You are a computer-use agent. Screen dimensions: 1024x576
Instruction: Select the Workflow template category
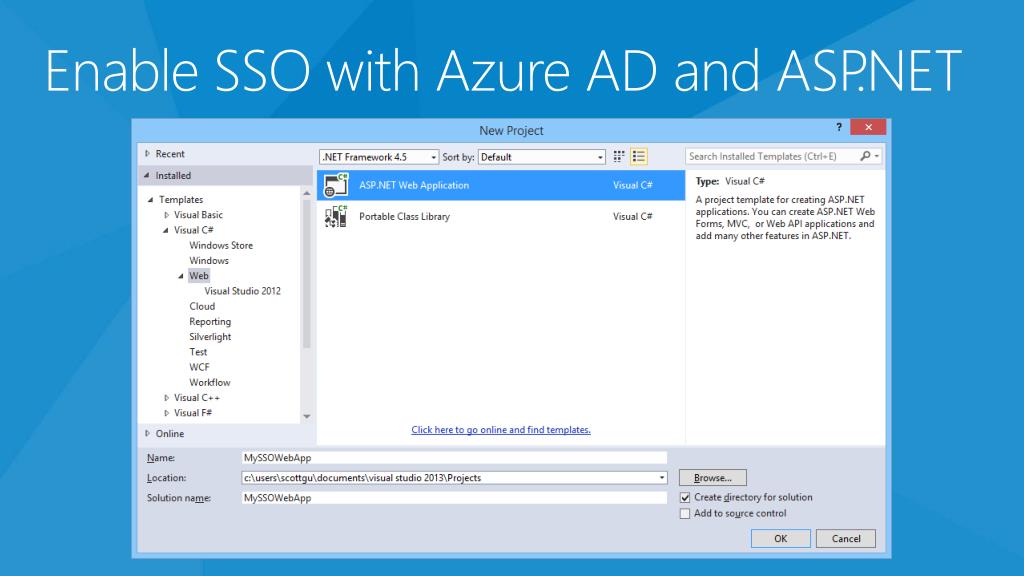pyautogui.click(x=210, y=383)
